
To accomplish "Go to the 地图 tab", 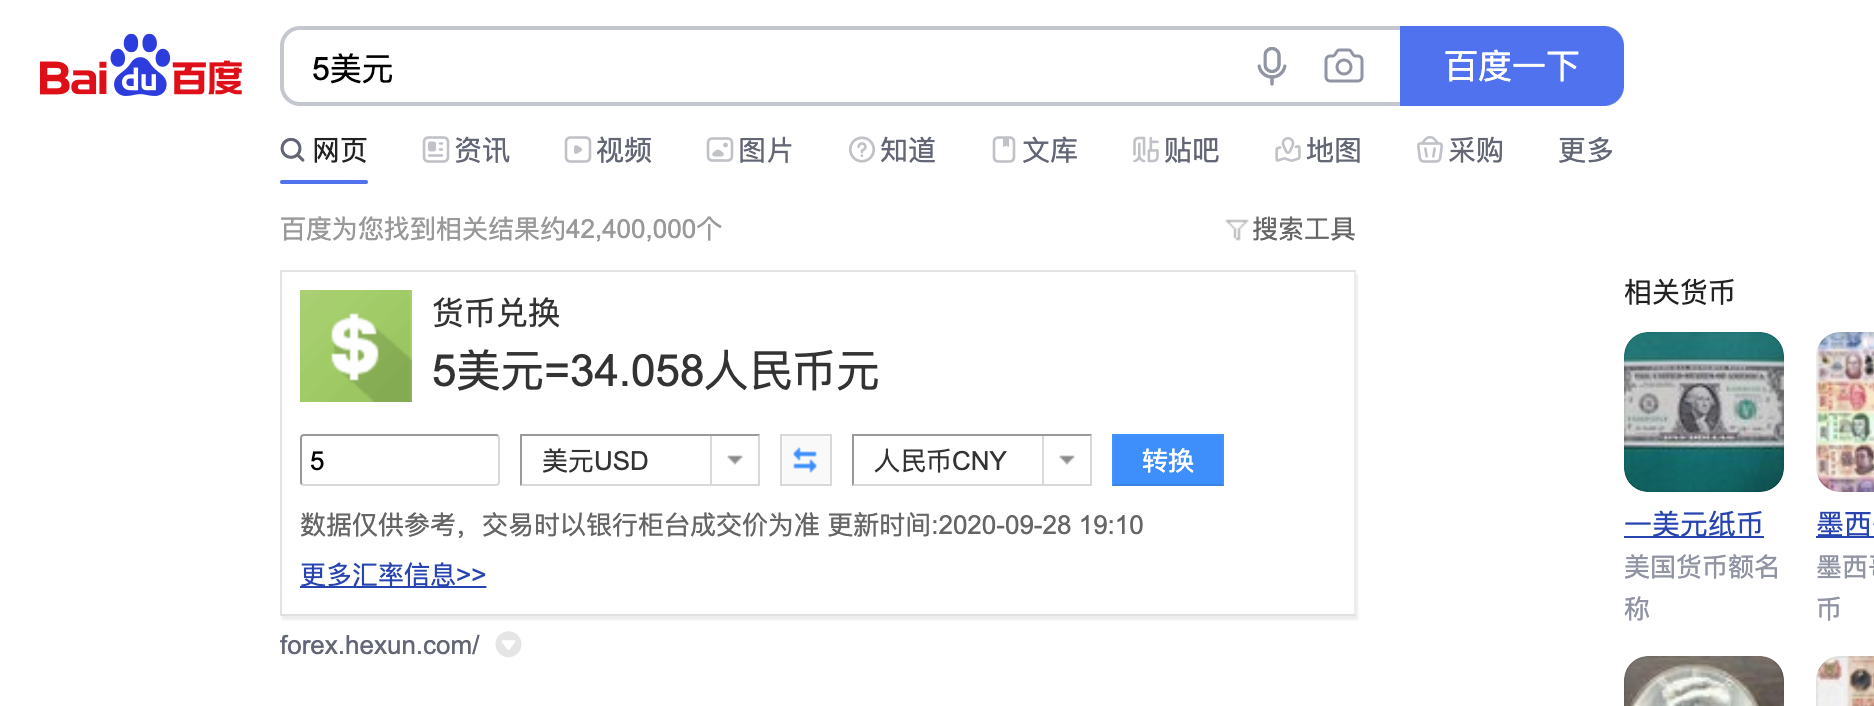I will pos(1318,150).
